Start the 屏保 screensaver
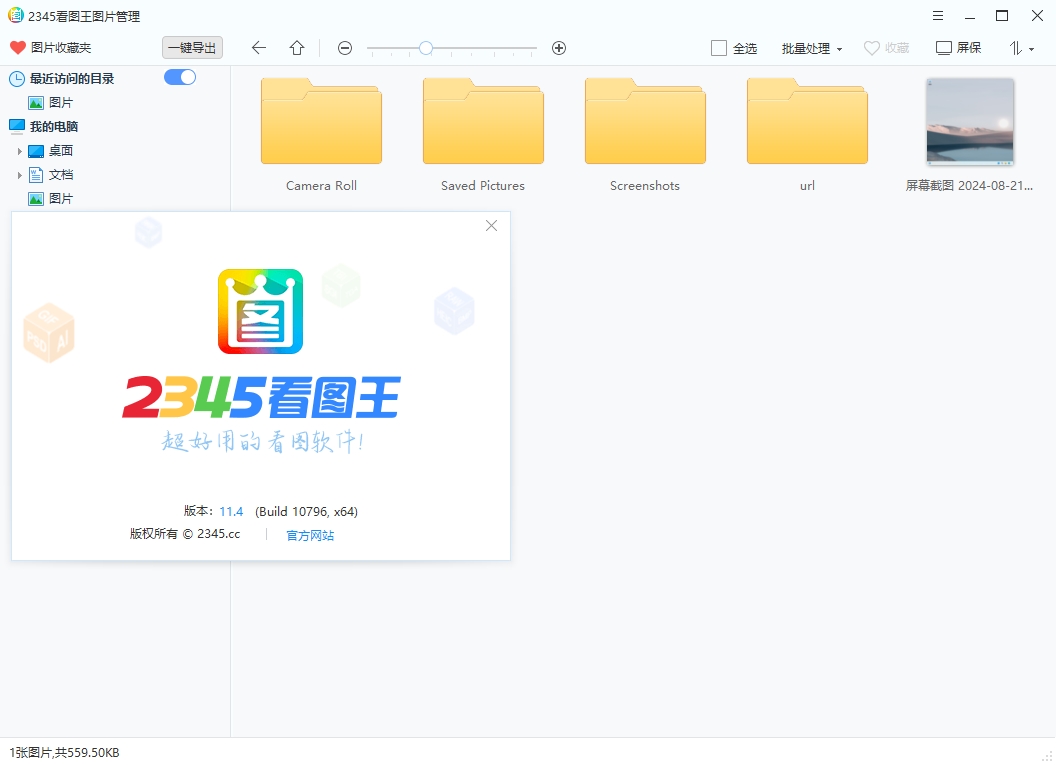 tap(958, 48)
